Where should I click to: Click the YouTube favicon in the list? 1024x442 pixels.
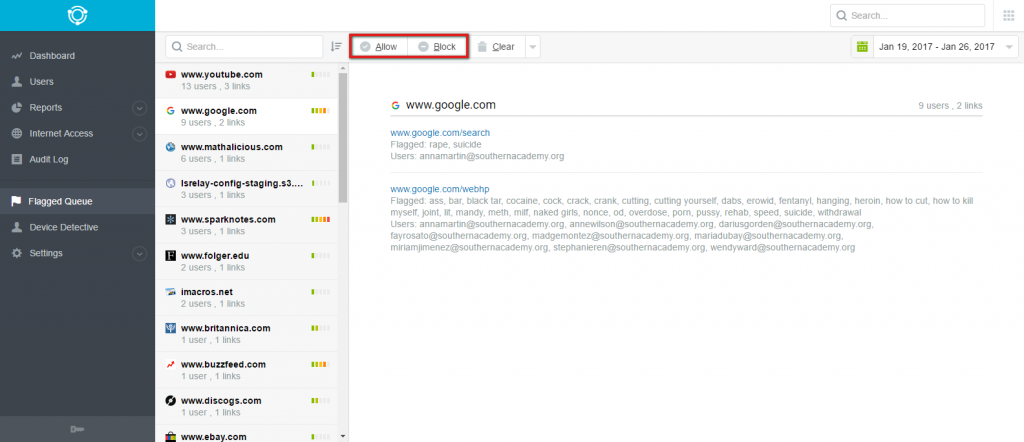pos(170,74)
